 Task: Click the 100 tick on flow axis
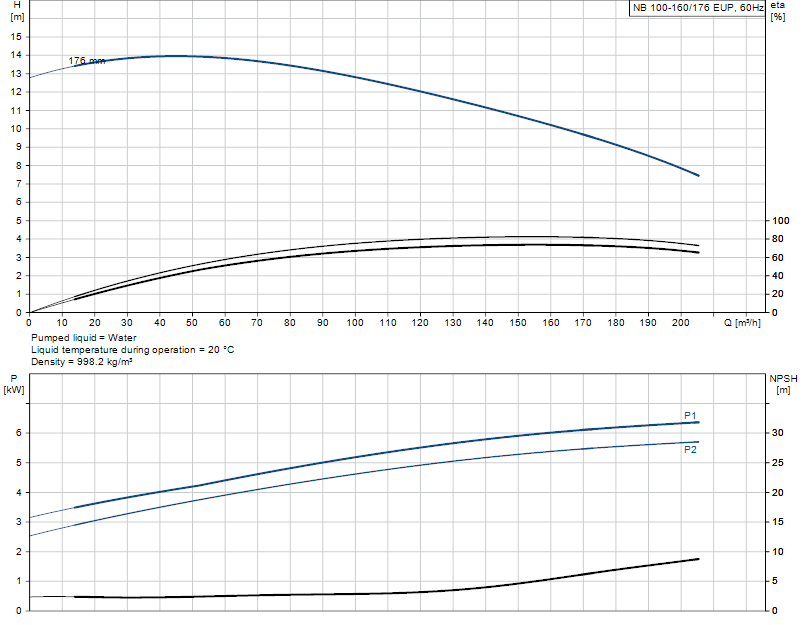355,323
